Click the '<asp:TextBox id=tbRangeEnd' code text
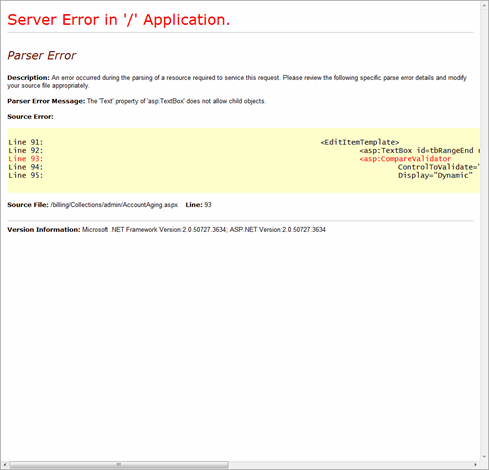 [416, 151]
